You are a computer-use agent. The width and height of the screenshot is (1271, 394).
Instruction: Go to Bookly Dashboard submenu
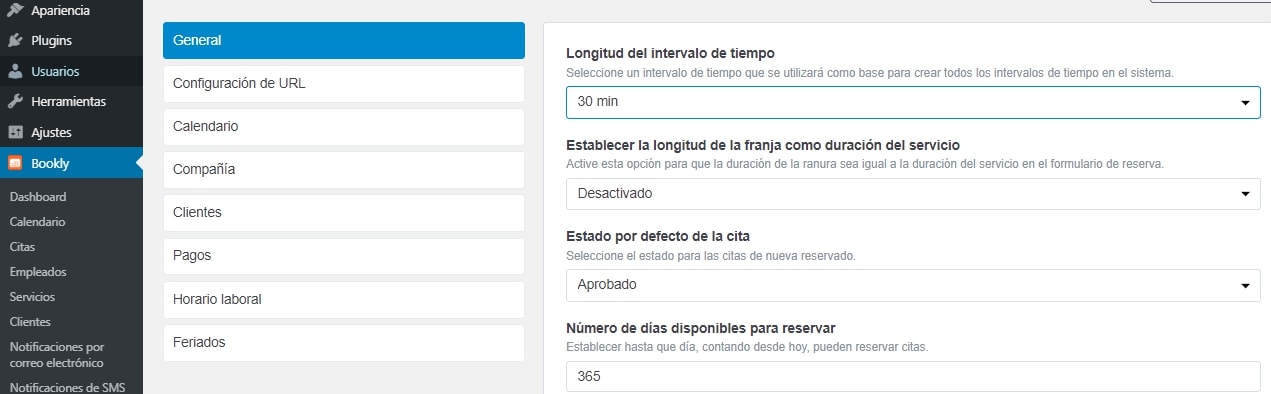[38, 197]
